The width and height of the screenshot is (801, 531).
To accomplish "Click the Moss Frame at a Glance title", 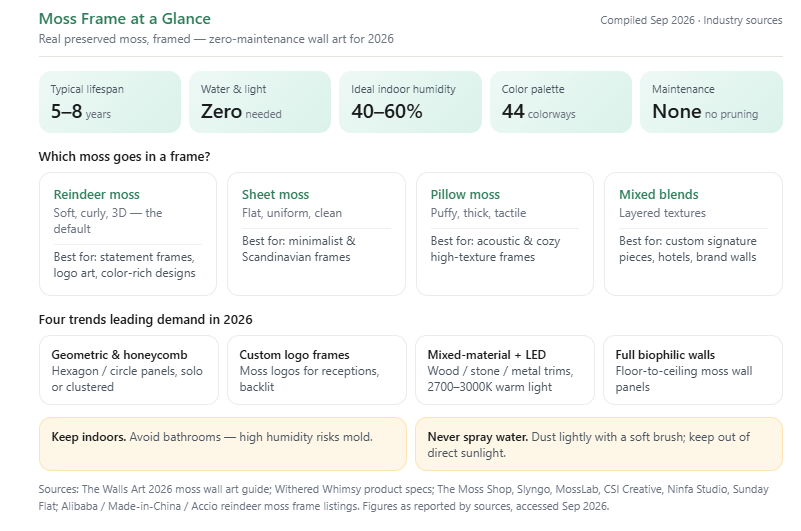I will [x=125, y=19].
